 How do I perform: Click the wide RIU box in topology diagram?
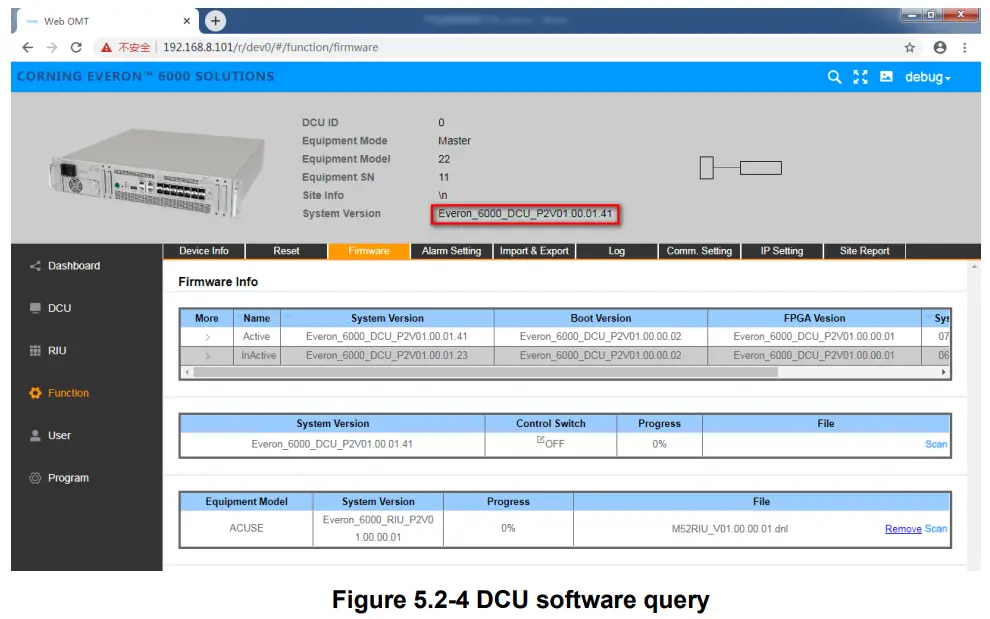click(761, 168)
